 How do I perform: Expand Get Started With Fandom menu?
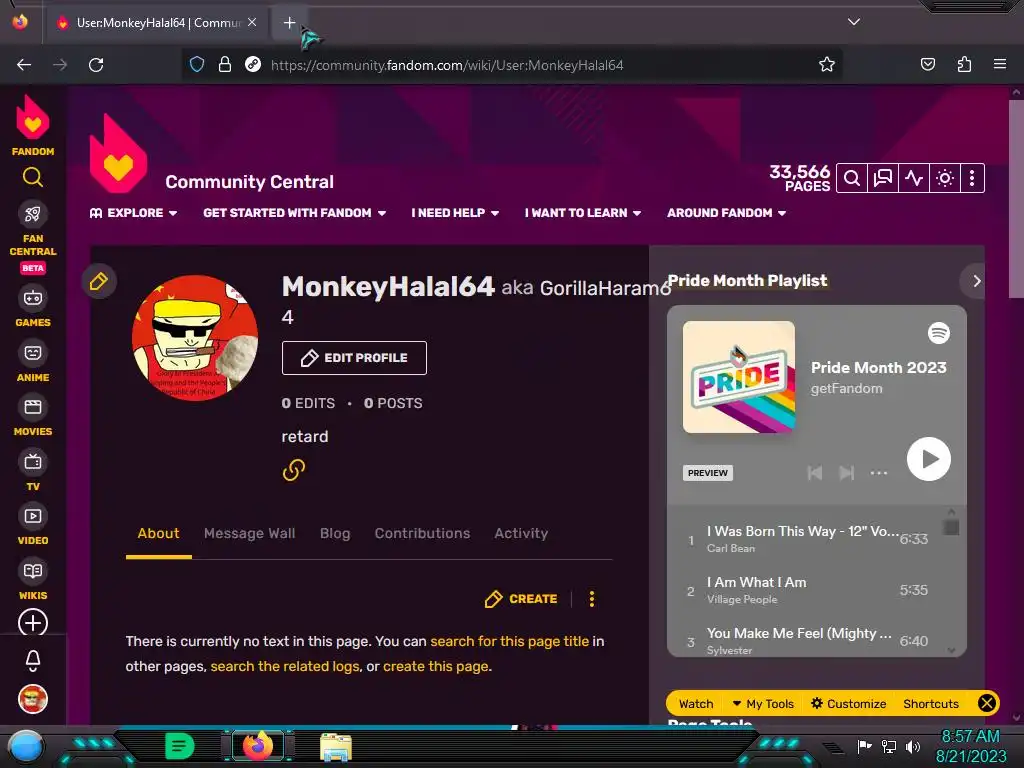tap(295, 213)
